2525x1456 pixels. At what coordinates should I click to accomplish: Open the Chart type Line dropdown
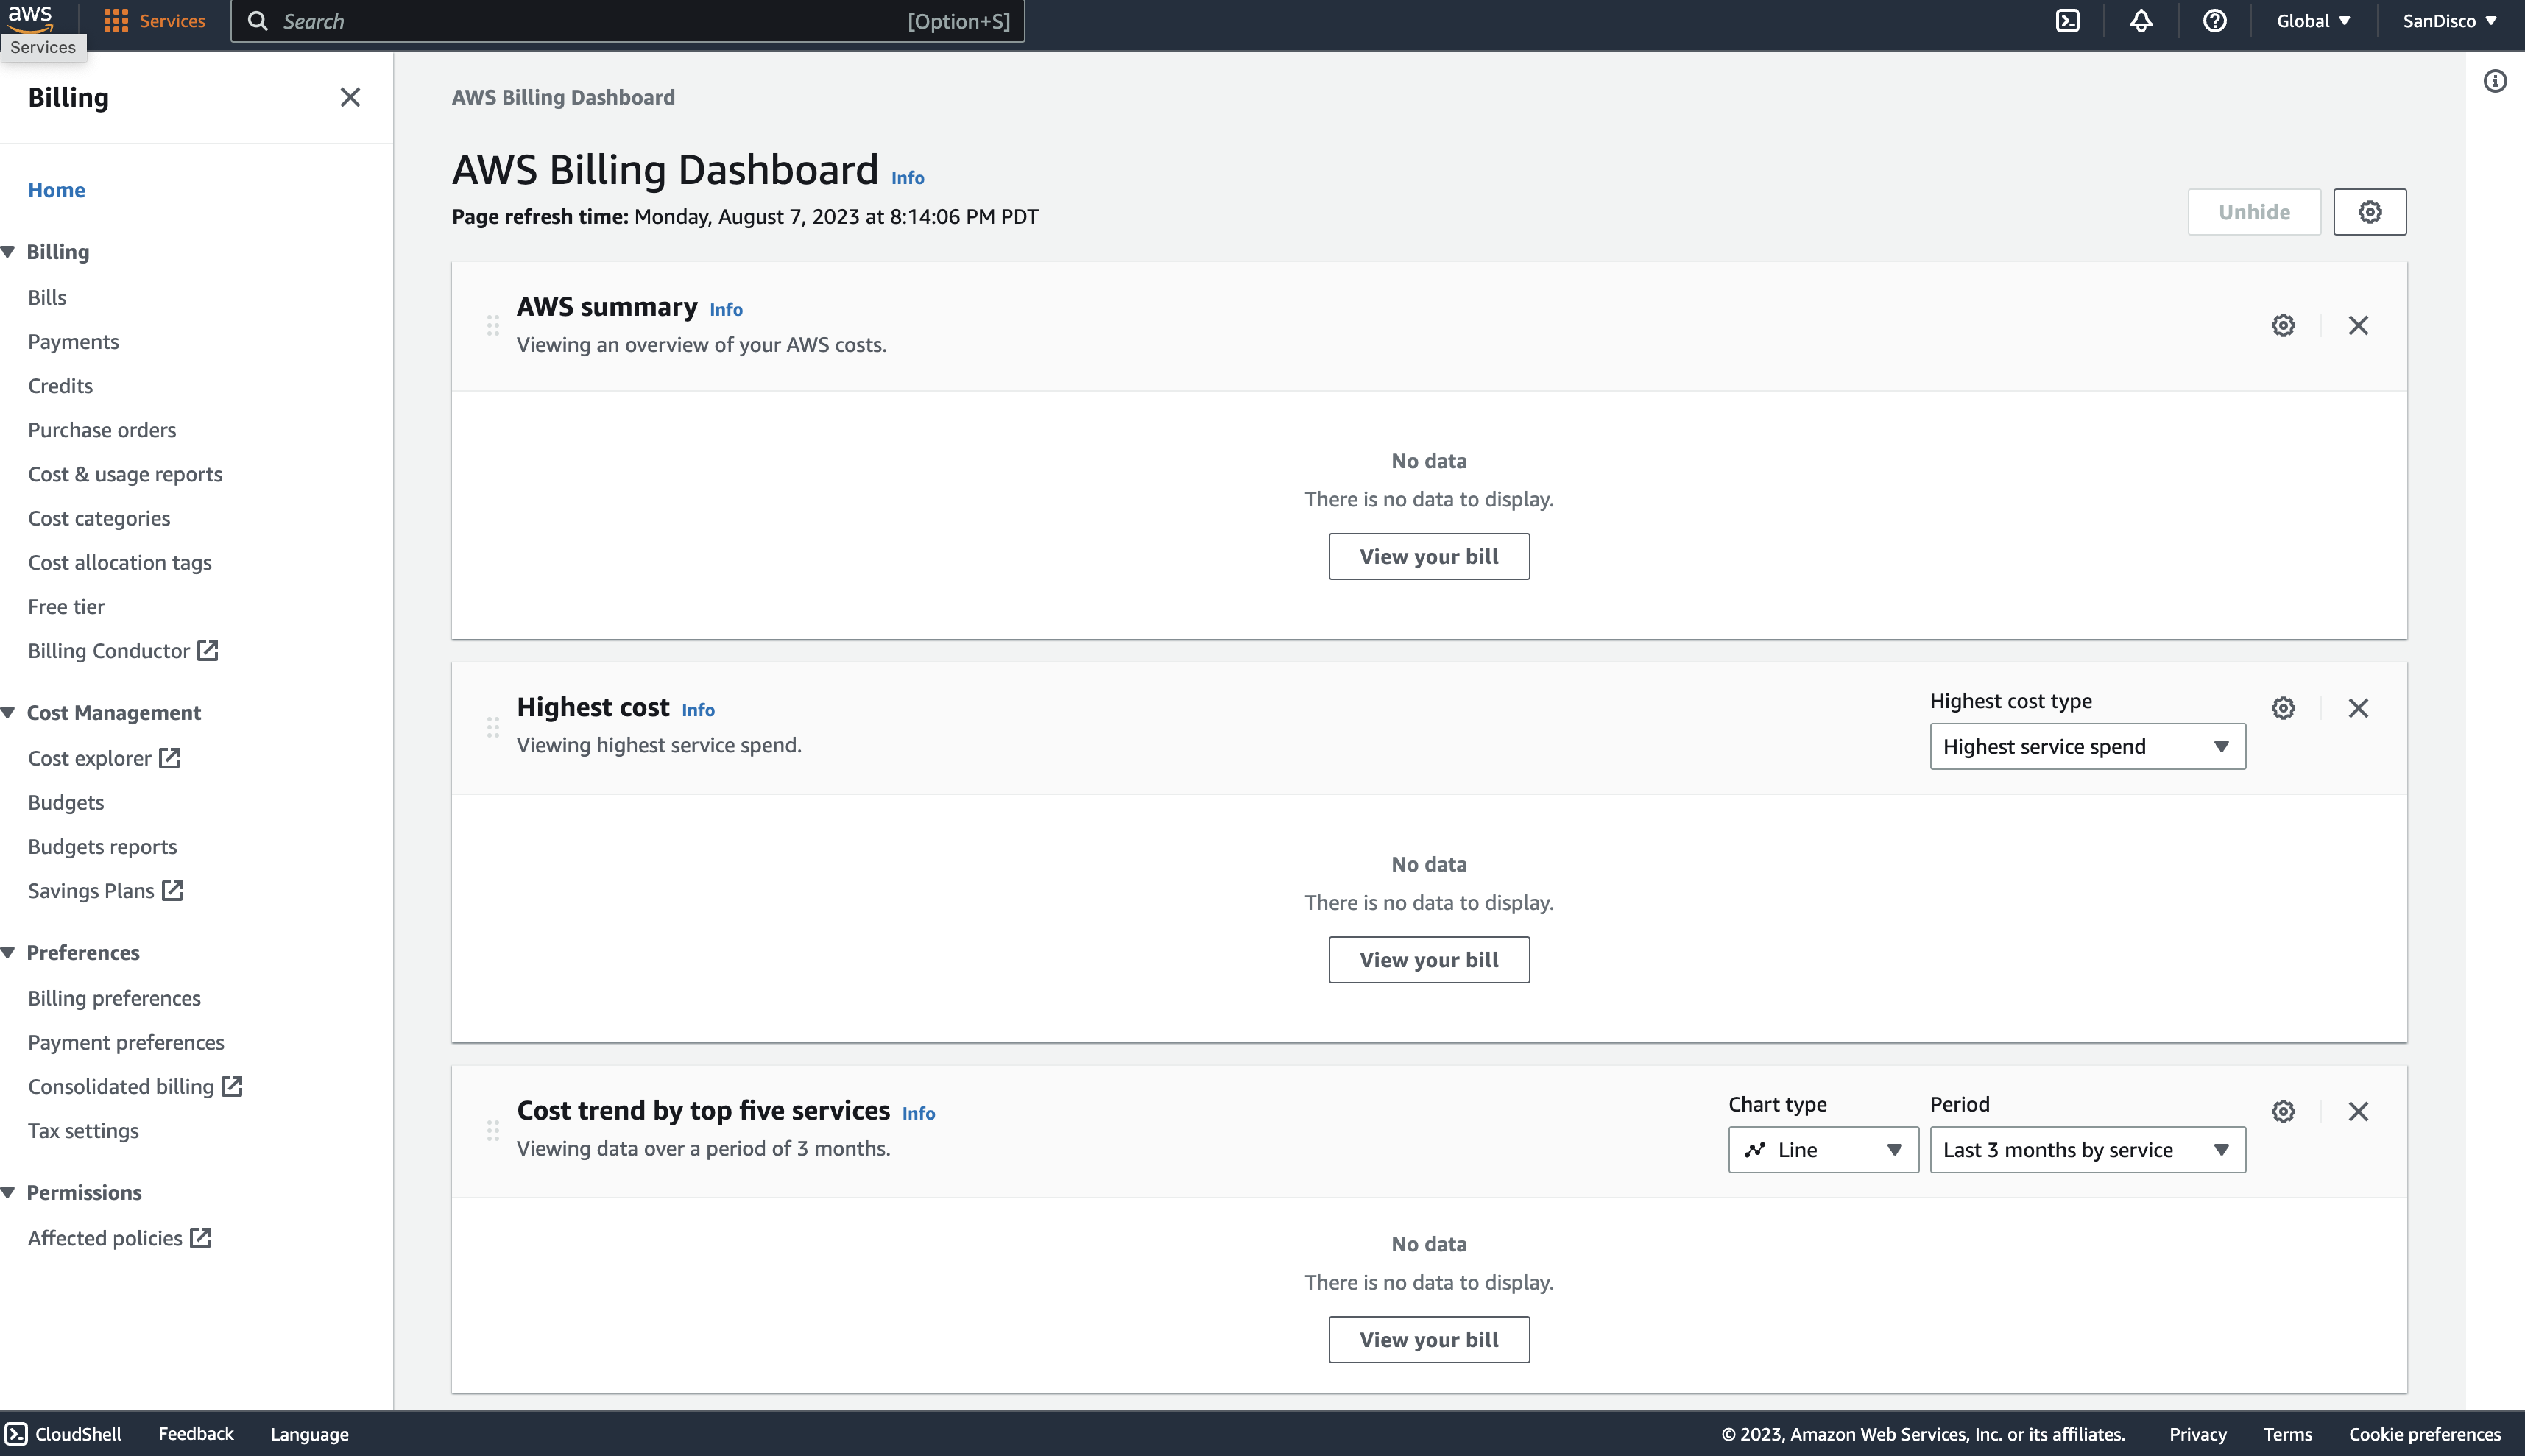(1822, 1150)
